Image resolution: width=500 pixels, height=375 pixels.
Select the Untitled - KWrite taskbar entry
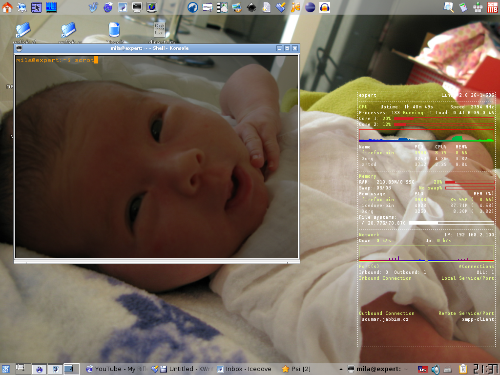(182, 369)
